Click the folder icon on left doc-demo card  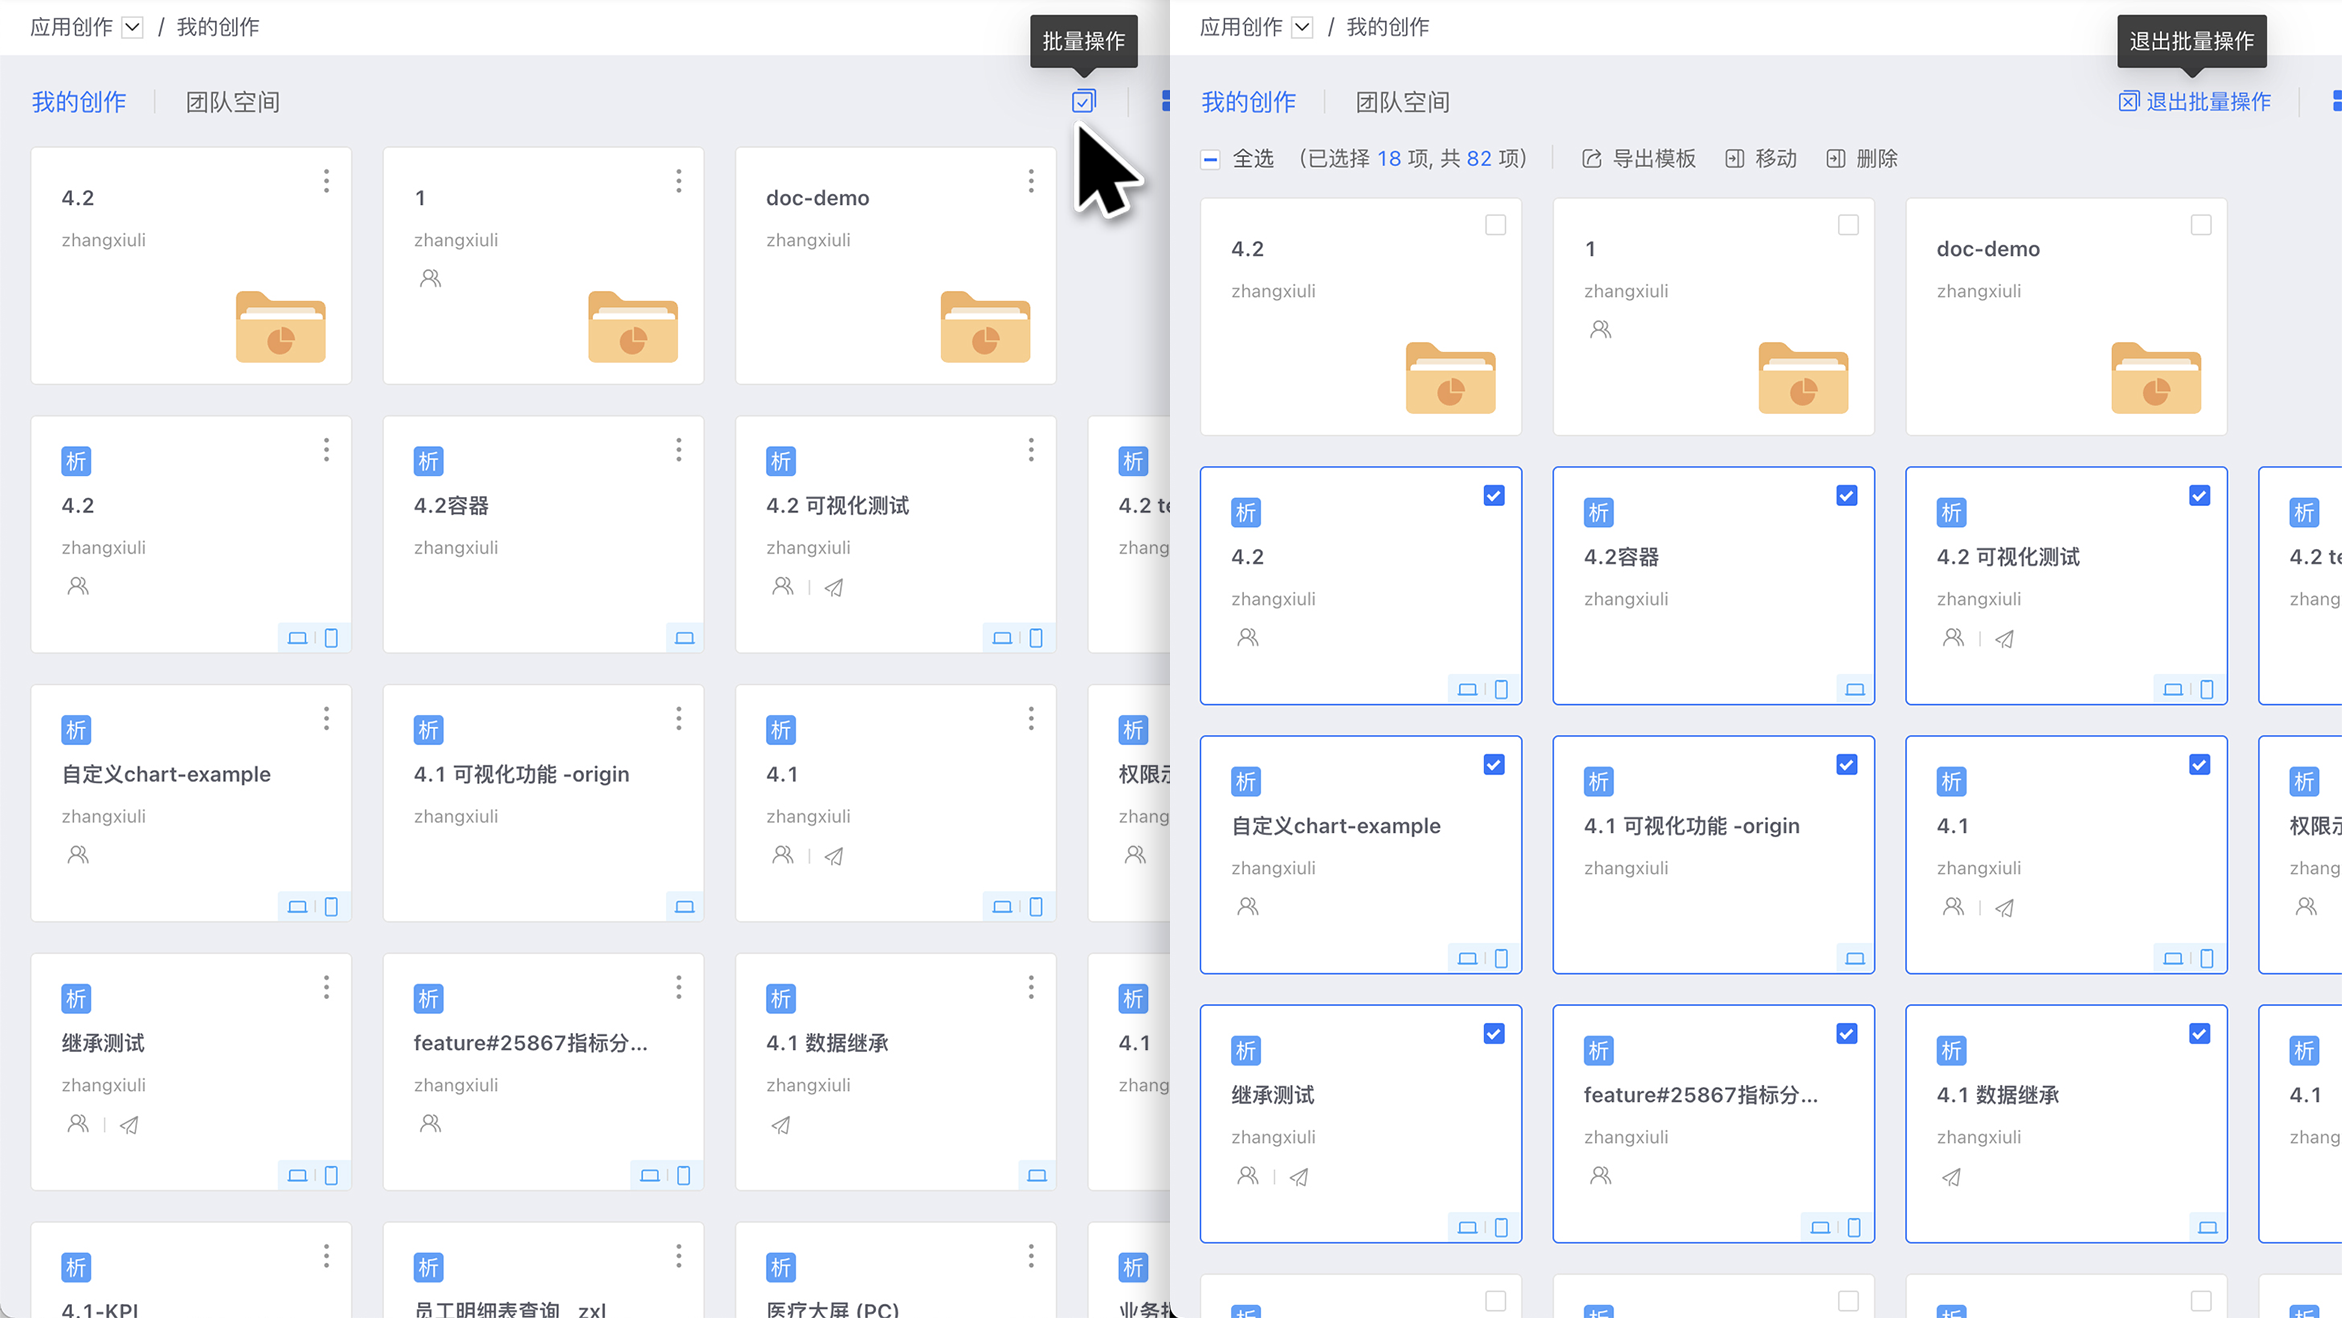pos(985,326)
